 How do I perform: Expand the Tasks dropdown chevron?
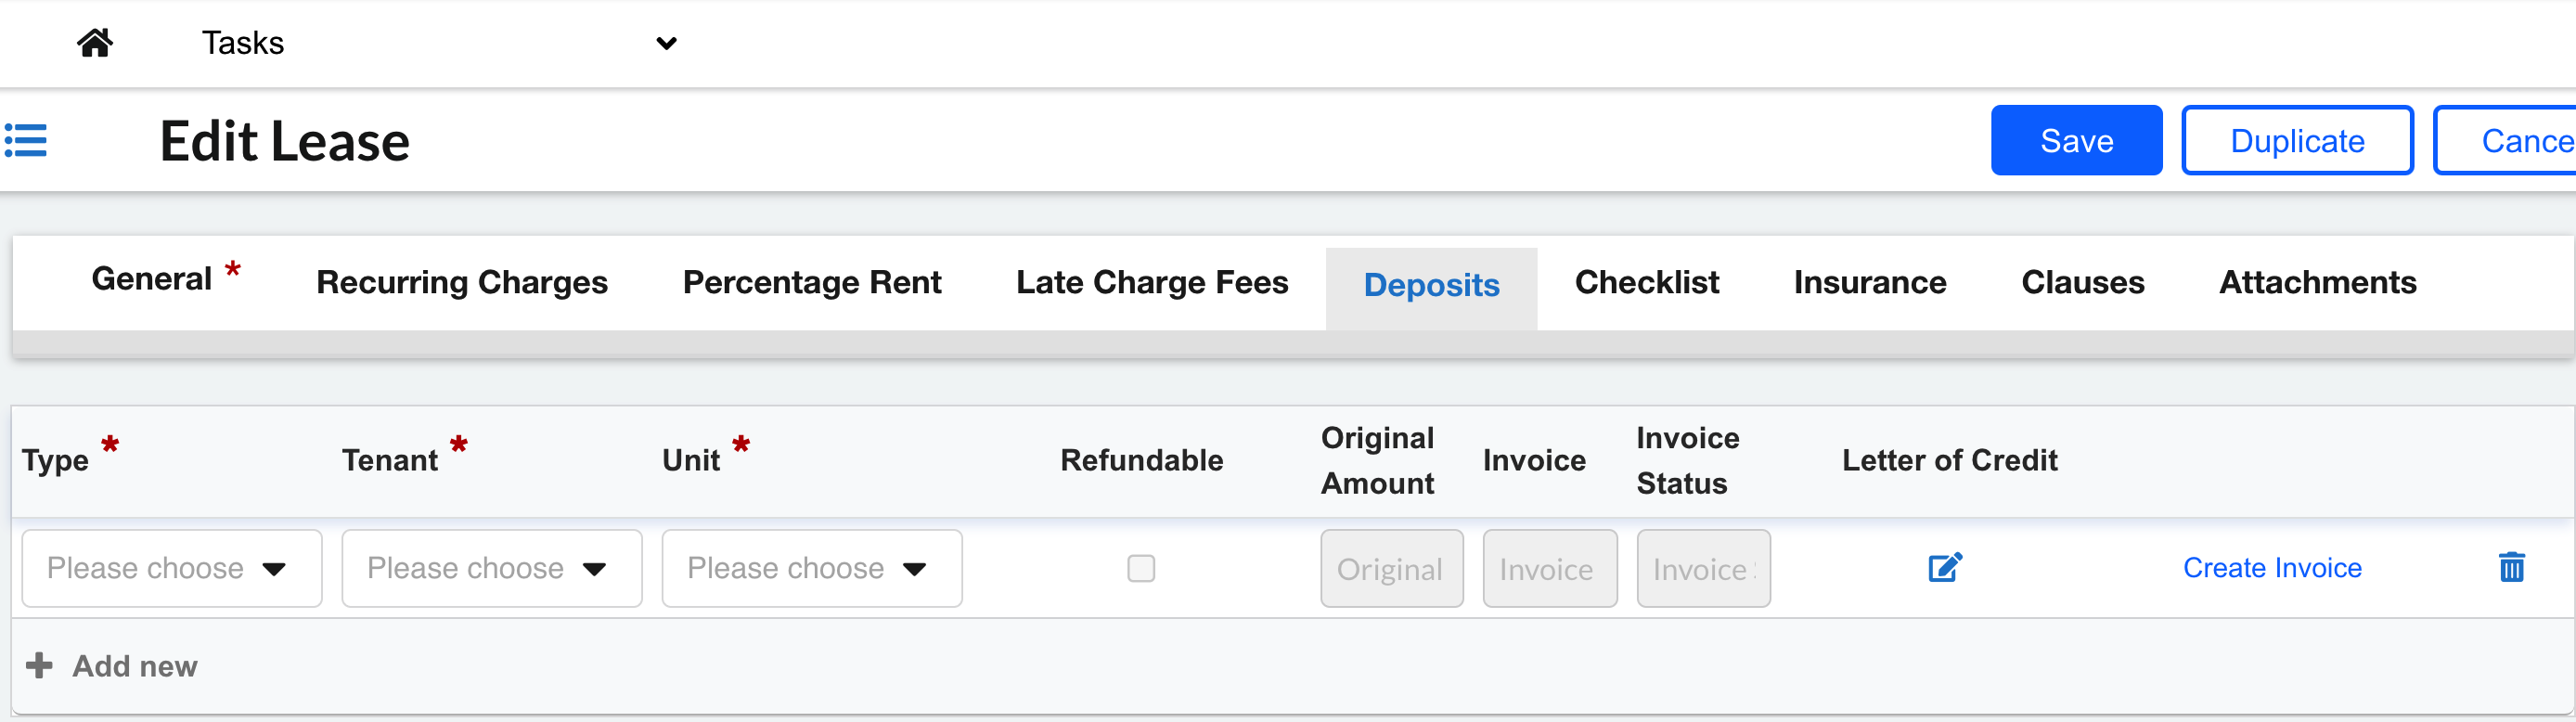666,43
